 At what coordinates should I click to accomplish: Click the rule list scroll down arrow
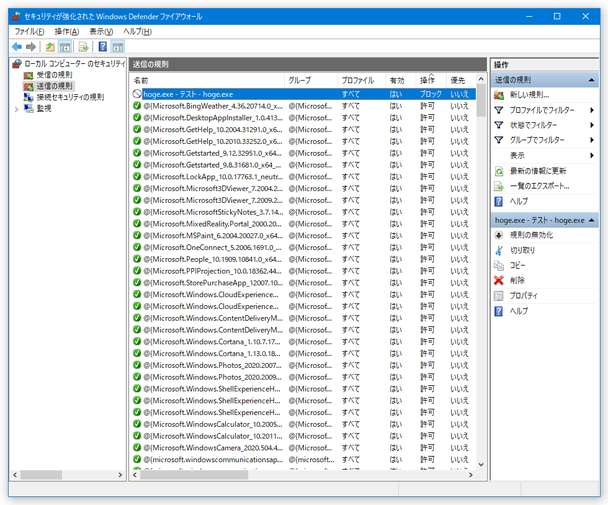[481, 464]
